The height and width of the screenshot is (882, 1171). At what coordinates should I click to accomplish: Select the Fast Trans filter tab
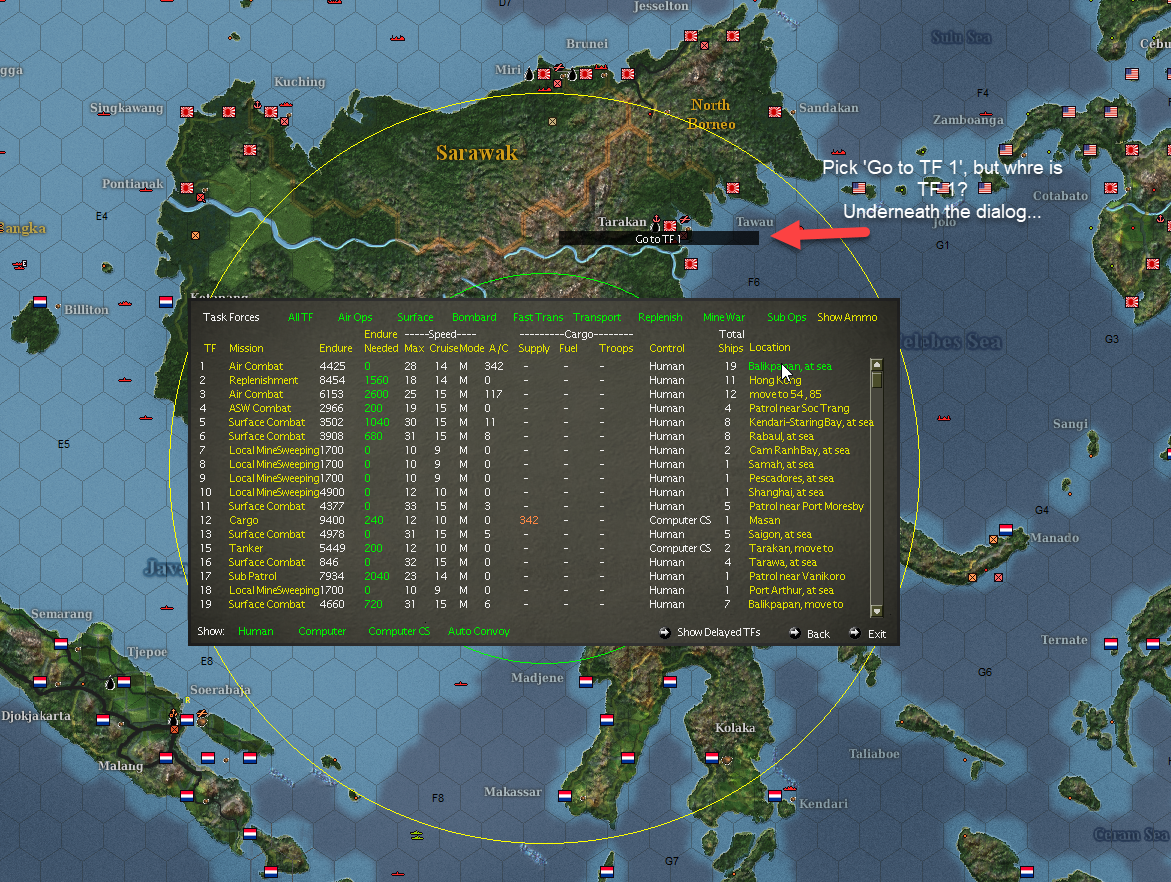(538, 317)
